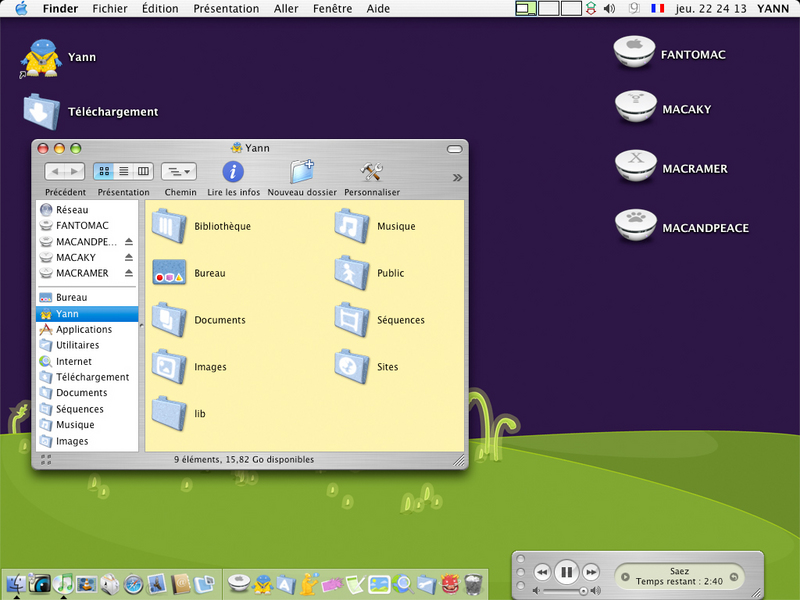Launch iTunes from the Dock
800x600 pixels.
click(x=63, y=583)
